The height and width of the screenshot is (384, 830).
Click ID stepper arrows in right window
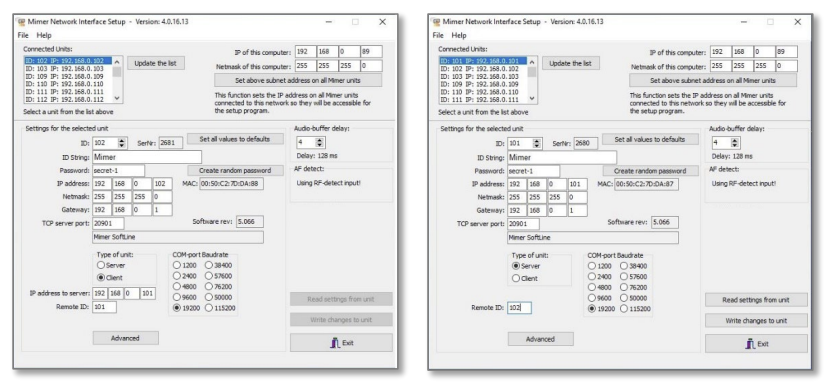coord(537,144)
